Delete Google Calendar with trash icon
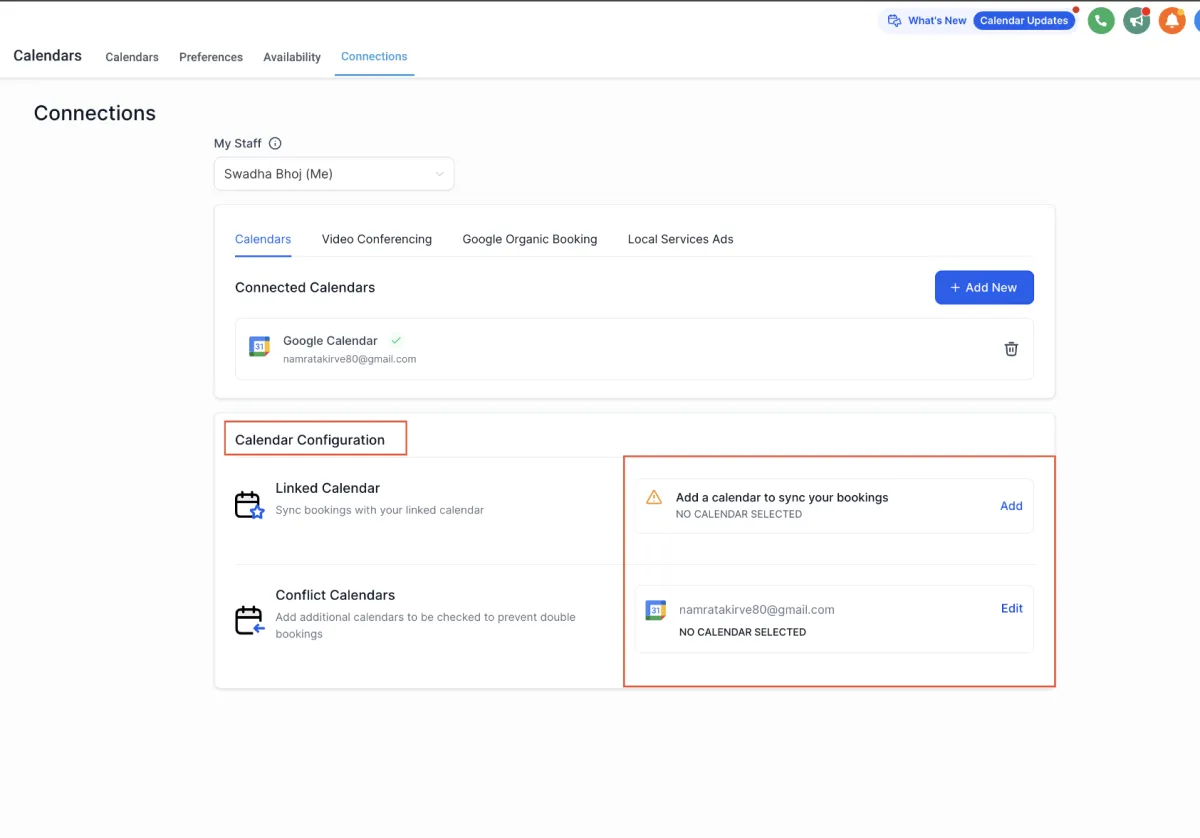The width and height of the screenshot is (1200, 838). [1011, 349]
